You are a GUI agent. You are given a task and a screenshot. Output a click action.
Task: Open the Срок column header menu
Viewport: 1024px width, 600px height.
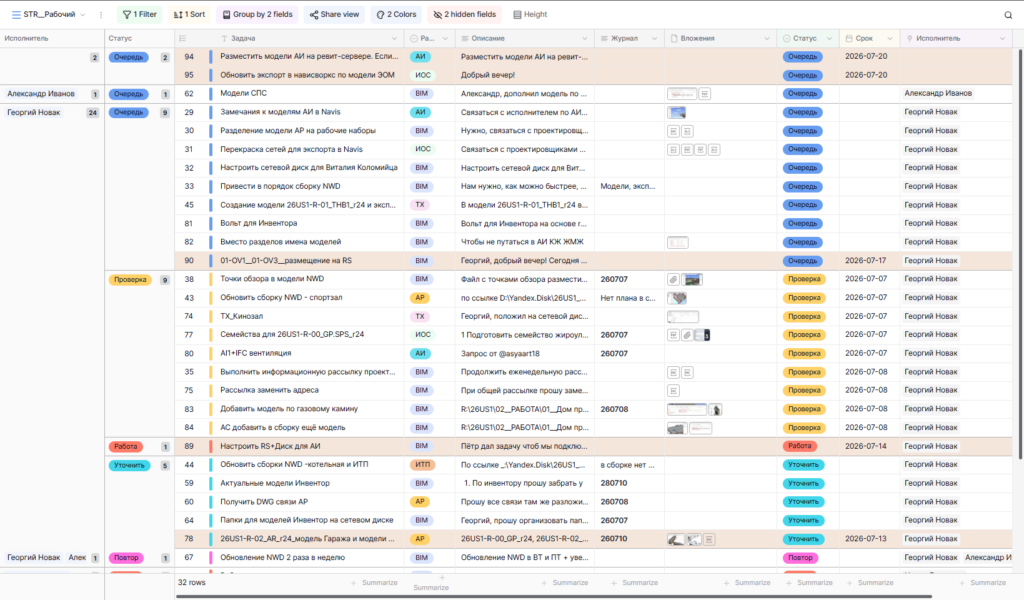pyautogui.click(x=889, y=39)
